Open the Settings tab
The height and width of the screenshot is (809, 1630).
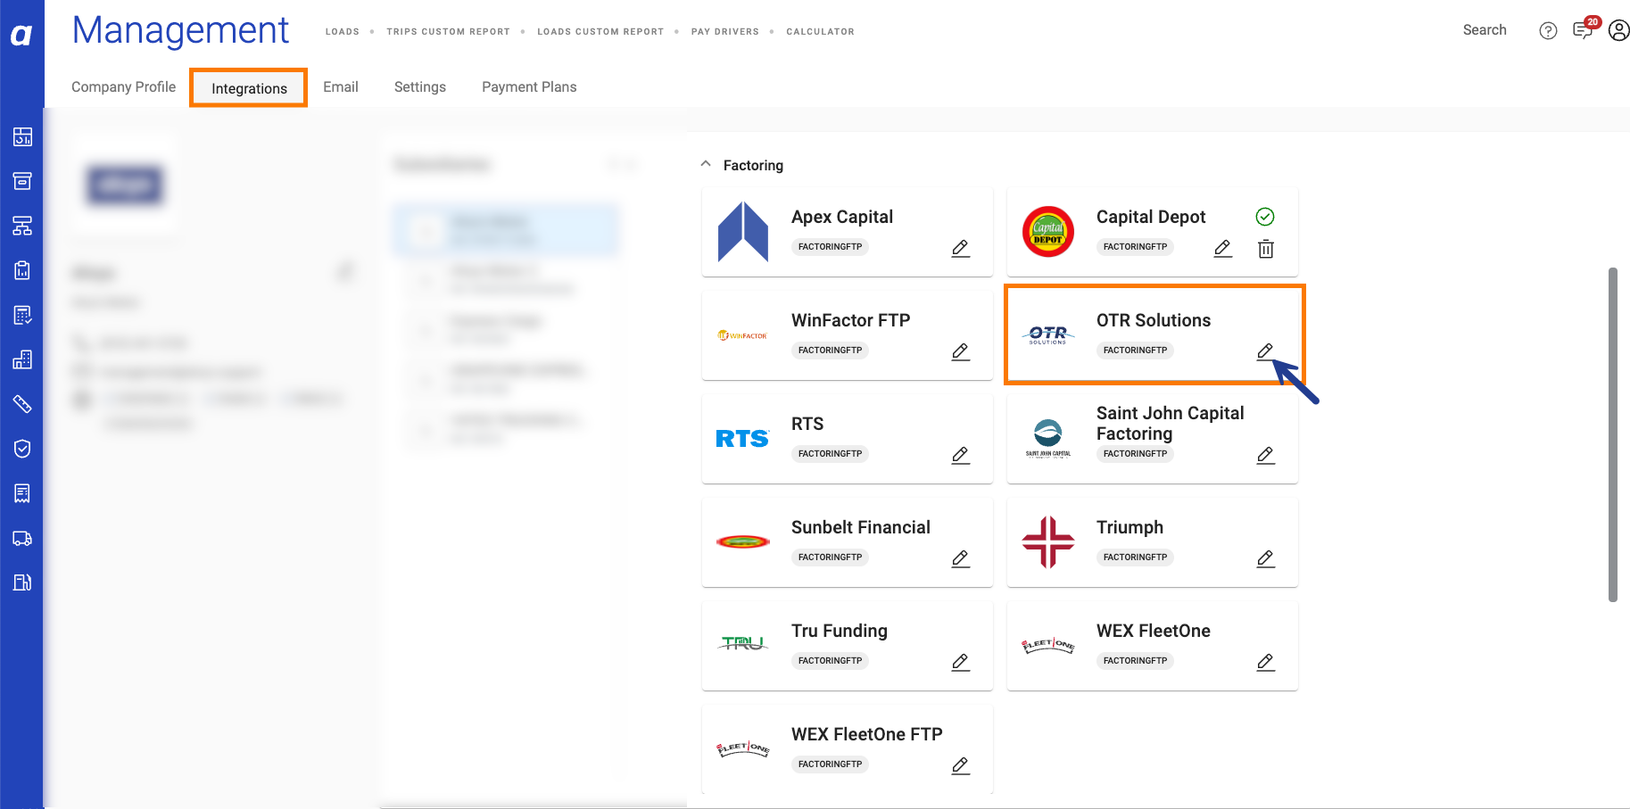(x=420, y=87)
